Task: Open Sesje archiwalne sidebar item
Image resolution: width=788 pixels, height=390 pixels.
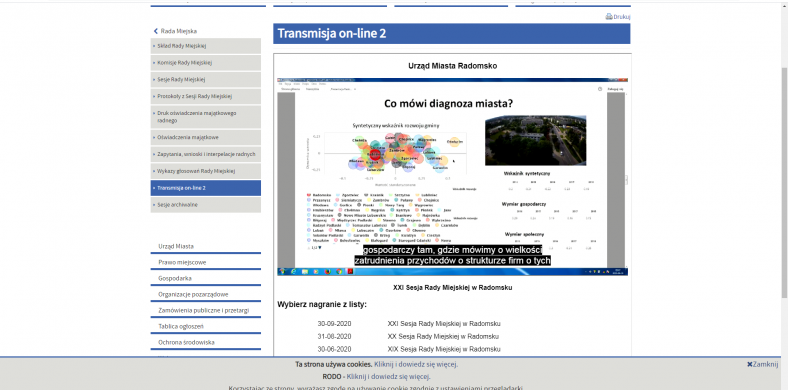Action: pos(206,205)
